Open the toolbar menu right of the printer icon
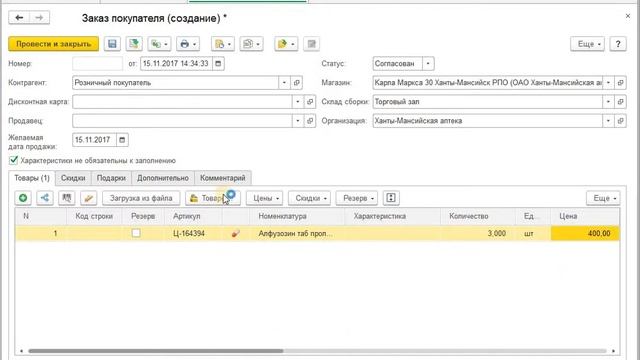Viewport: 640px width, 360px height. click(223, 44)
